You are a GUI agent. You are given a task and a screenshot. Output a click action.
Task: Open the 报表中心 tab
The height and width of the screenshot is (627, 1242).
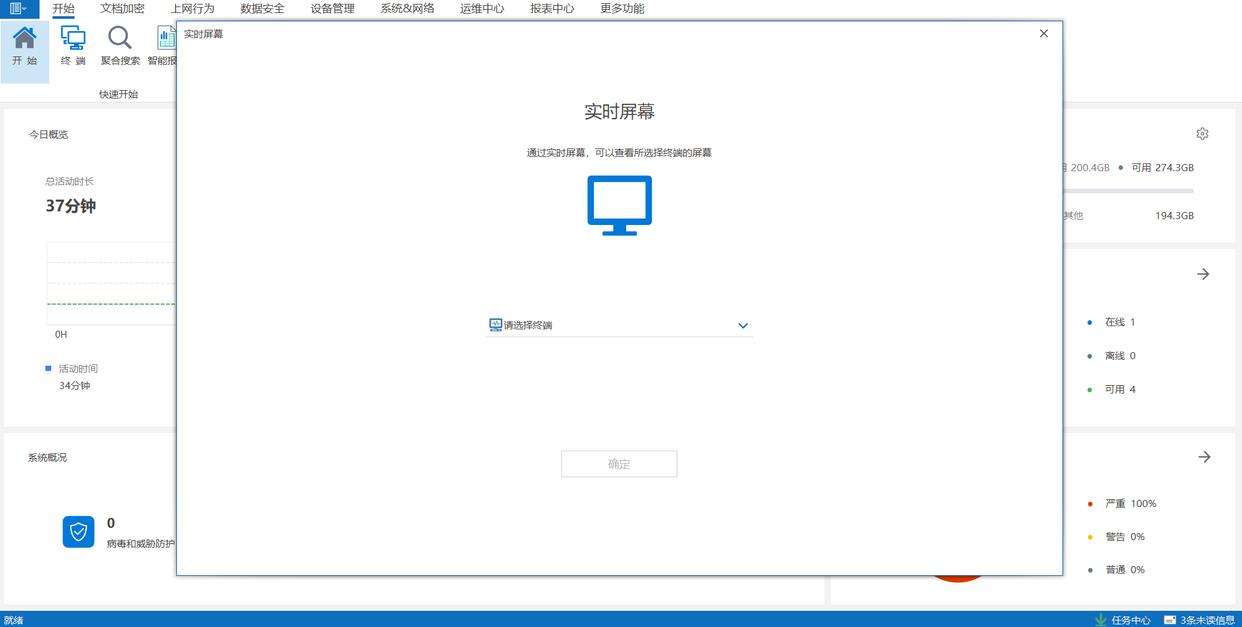point(552,8)
